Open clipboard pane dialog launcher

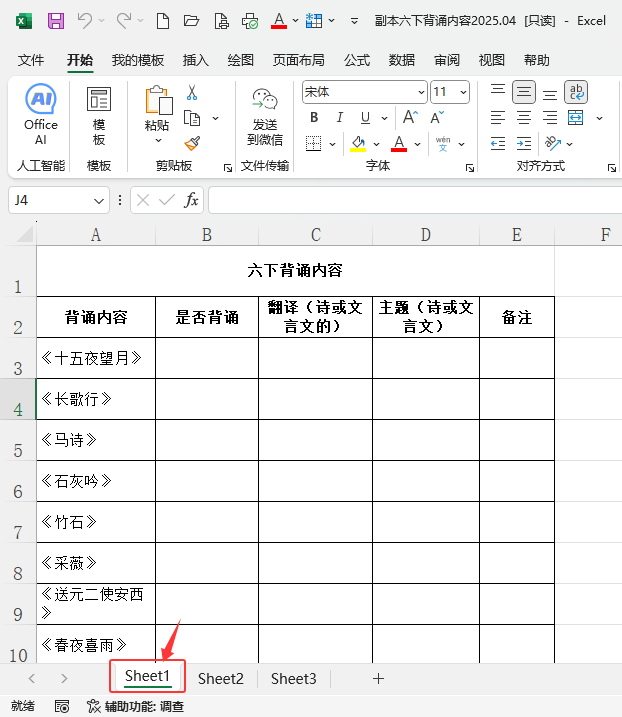pos(227,168)
